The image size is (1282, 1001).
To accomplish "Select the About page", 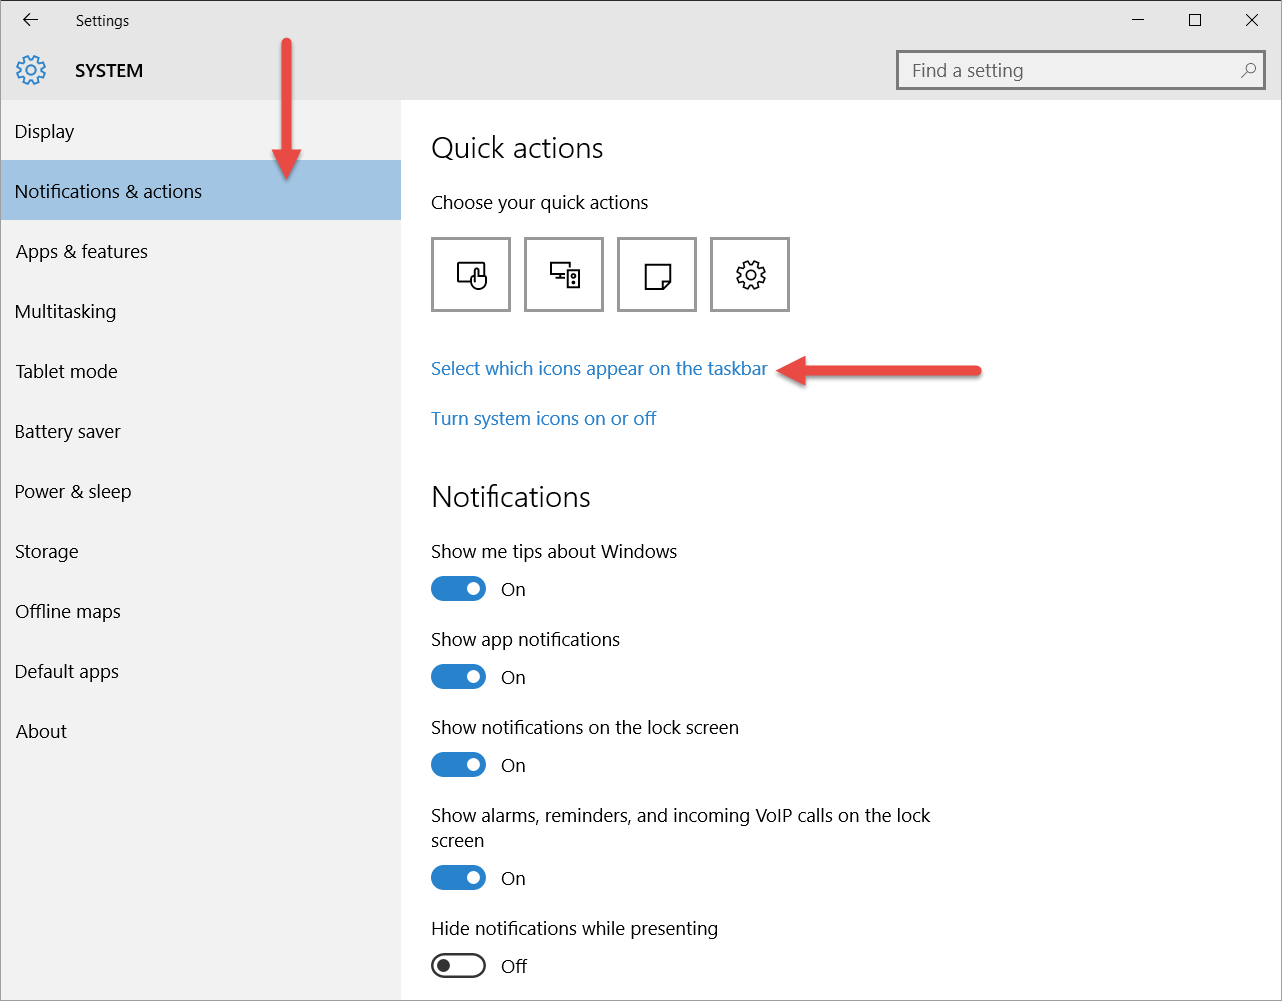I will 40,731.
